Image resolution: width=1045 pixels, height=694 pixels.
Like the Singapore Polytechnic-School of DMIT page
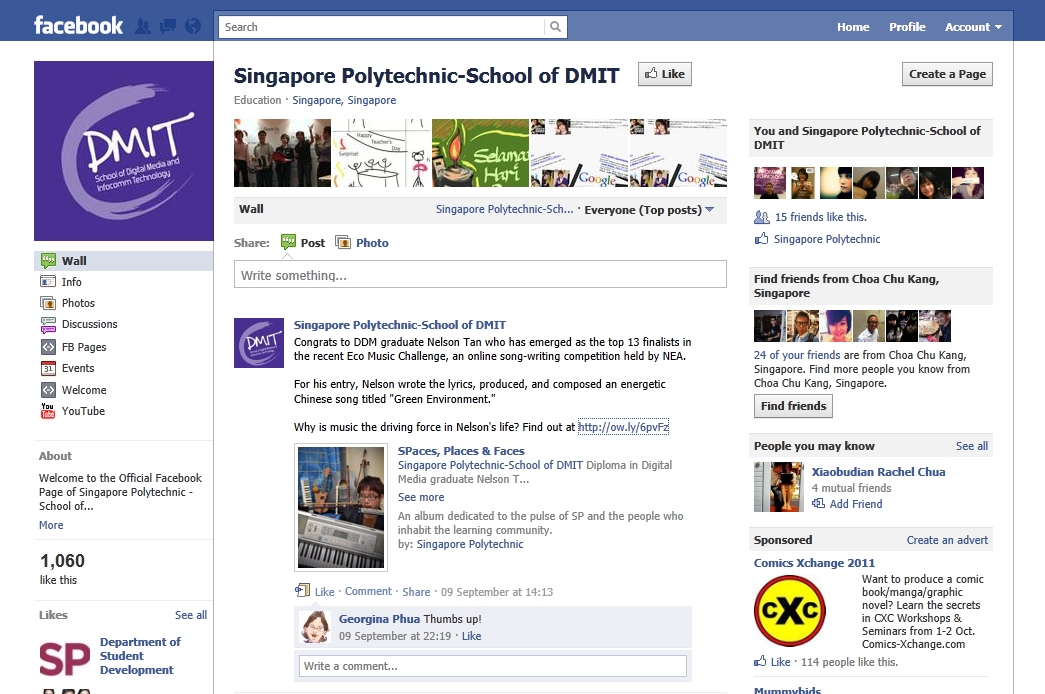pyautogui.click(x=665, y=74)
